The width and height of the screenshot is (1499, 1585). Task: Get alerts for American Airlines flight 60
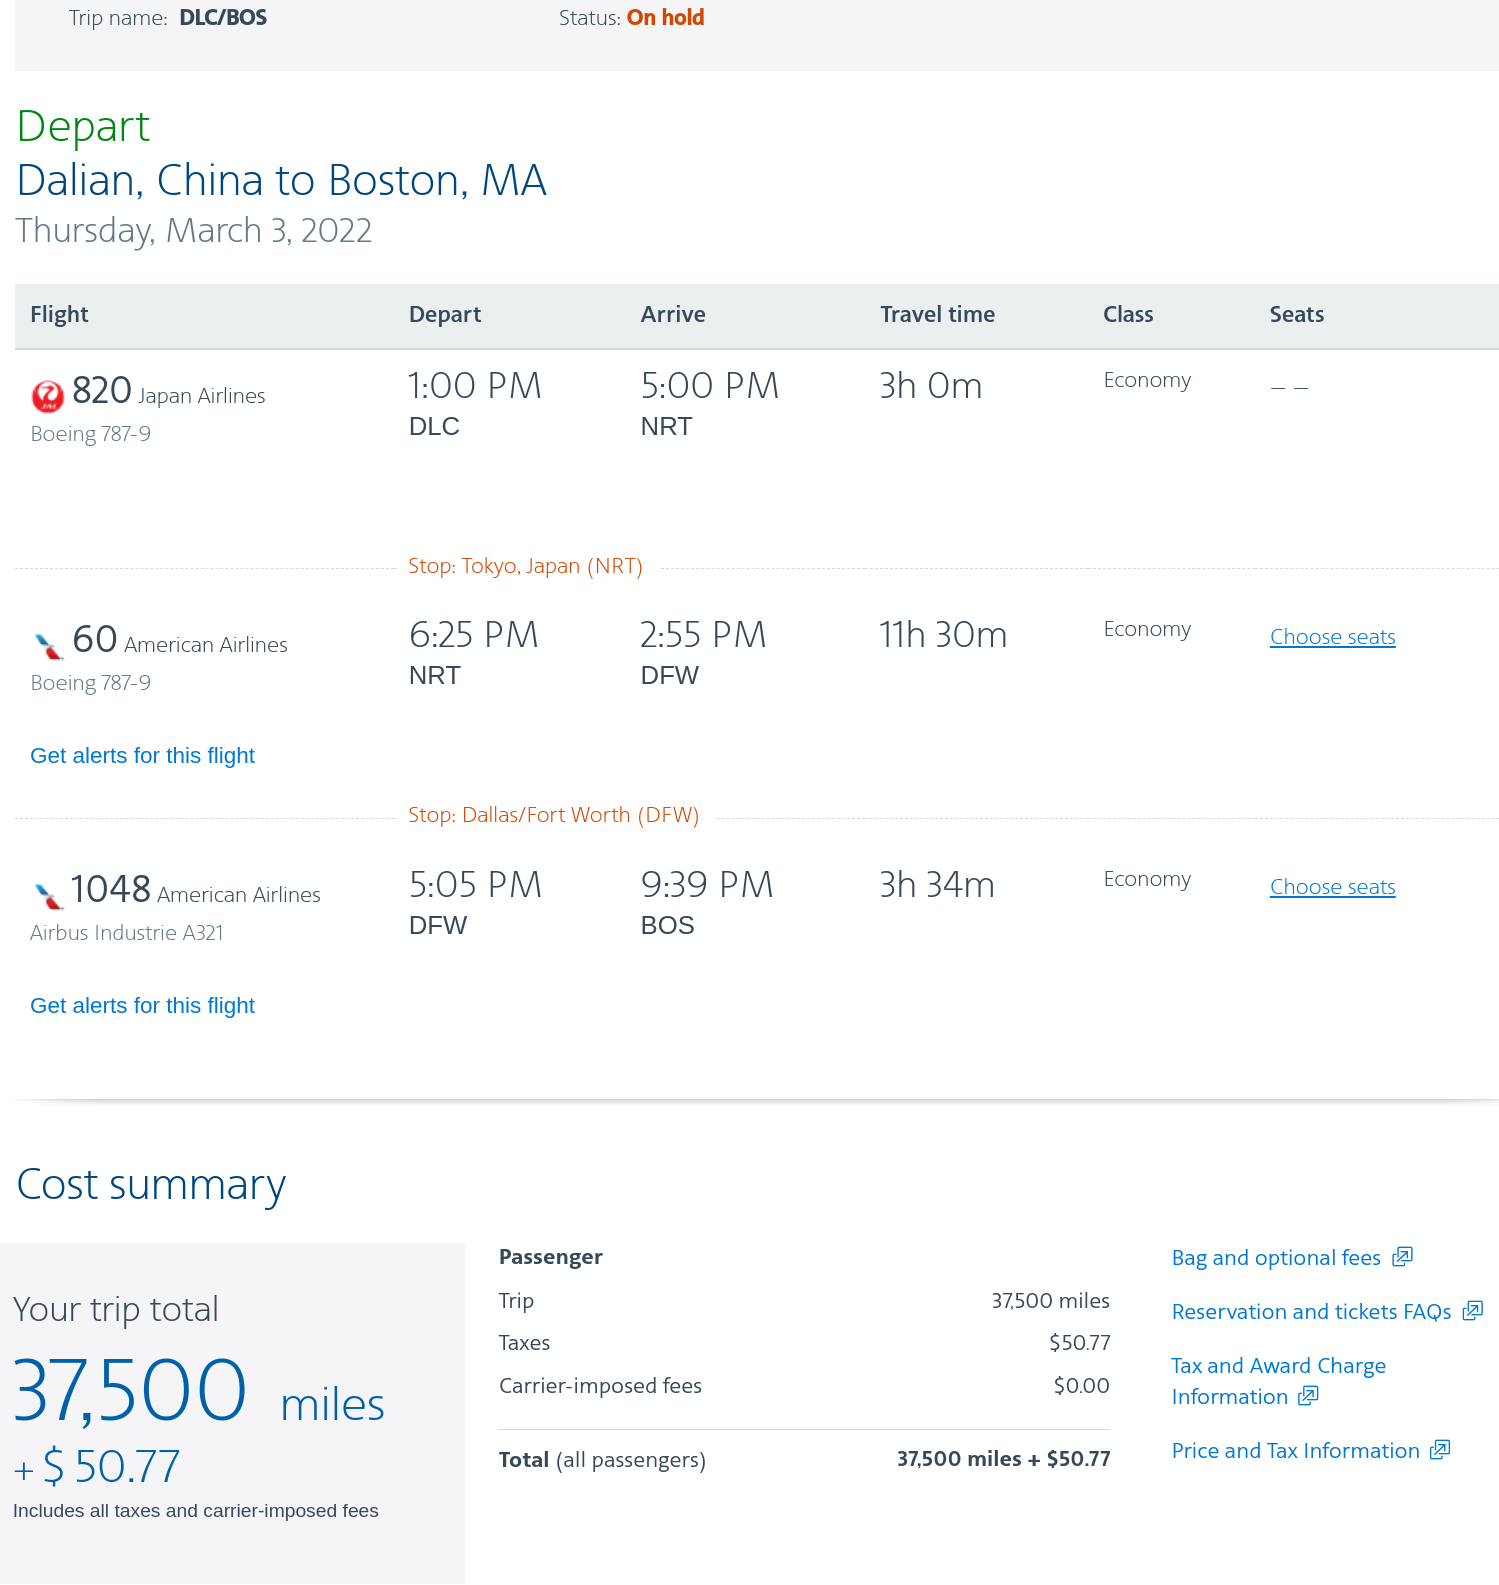click(143, 756)
